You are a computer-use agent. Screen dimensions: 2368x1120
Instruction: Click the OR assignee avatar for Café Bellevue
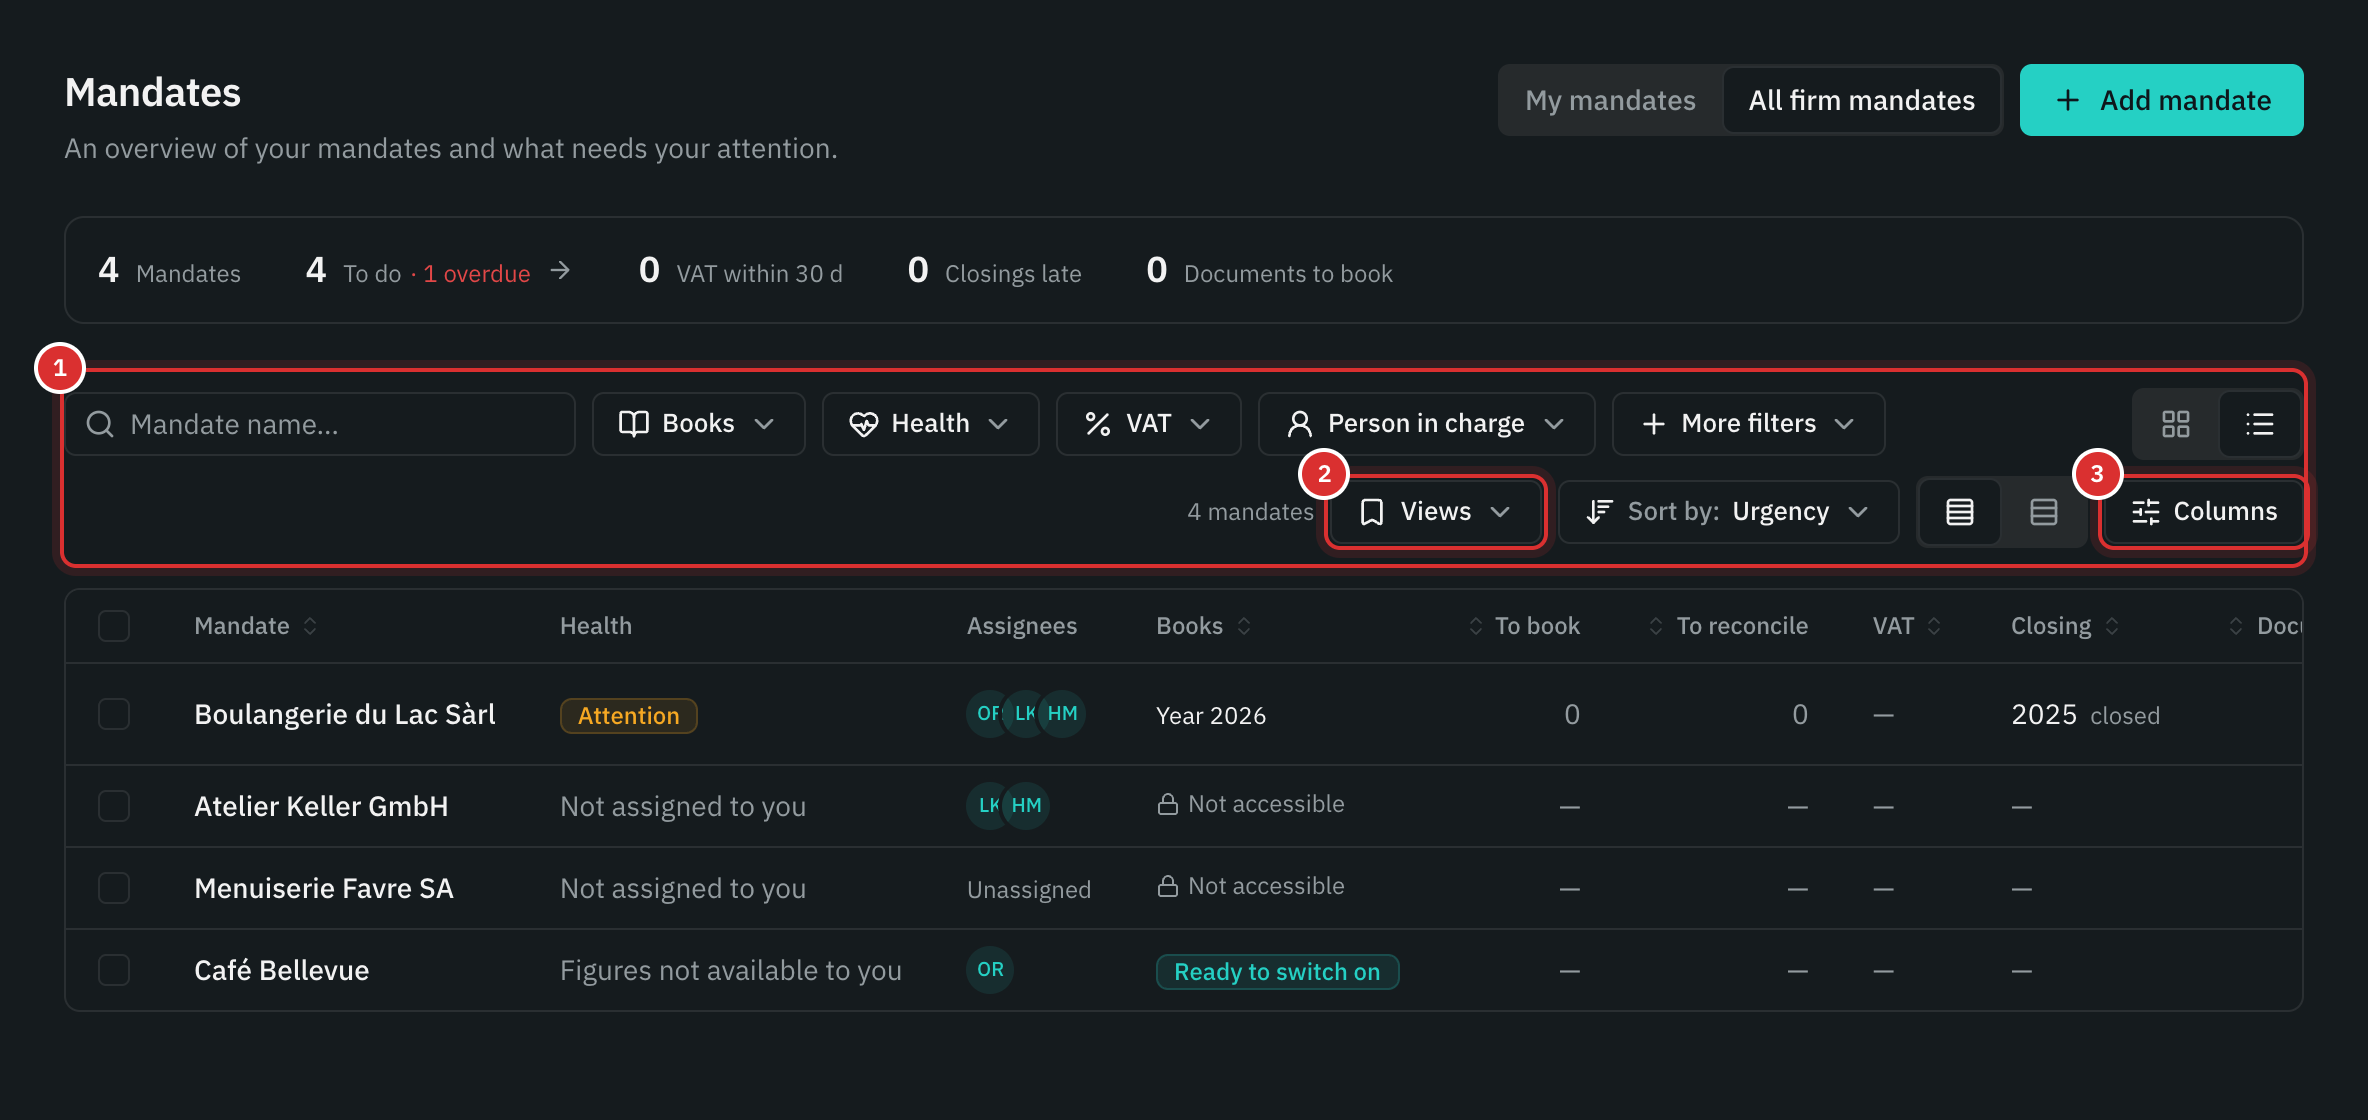tap(990, 970)
